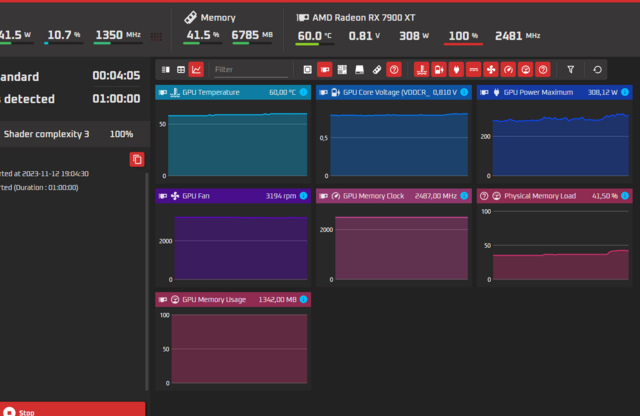This screenshot has width=640, height=416.
Task: Open info icon on GPU Fan graph
Action: tap(303, 196)
